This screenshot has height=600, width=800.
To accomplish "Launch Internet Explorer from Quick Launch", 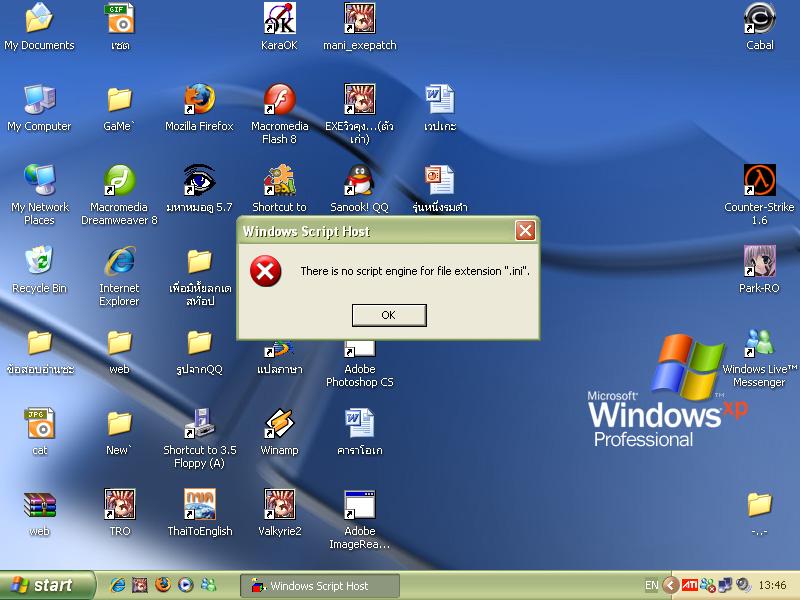I will click(x=118, y=585).
